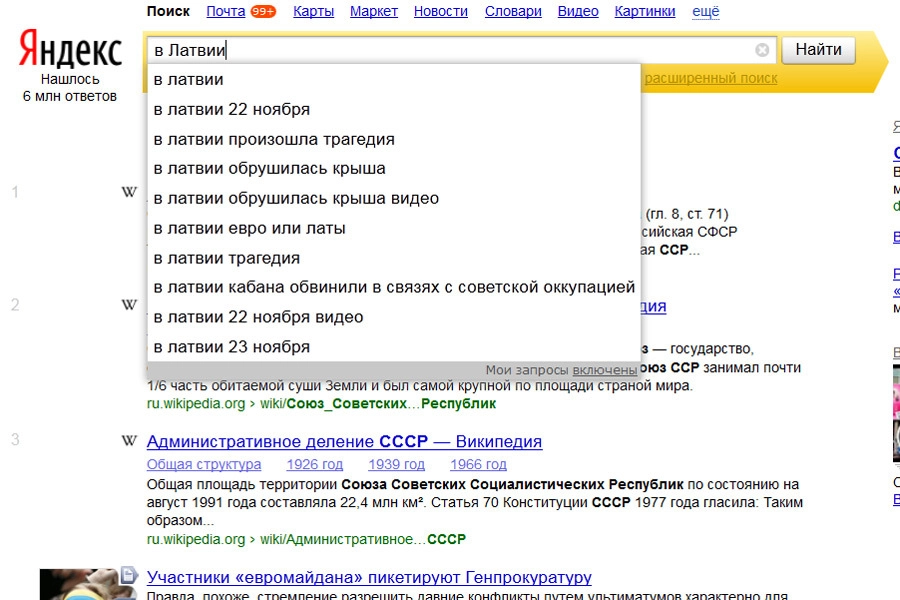Viewport: 900px width, 600px height.
Task: Clear the search field with the X icon
Action: (762, 50)
